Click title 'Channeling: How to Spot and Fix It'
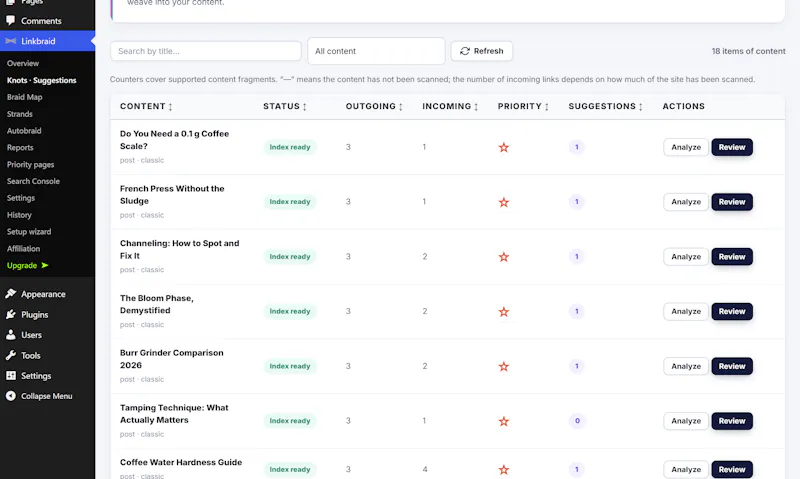This screenshot has height=479, width=800. [x=180, y=249]
